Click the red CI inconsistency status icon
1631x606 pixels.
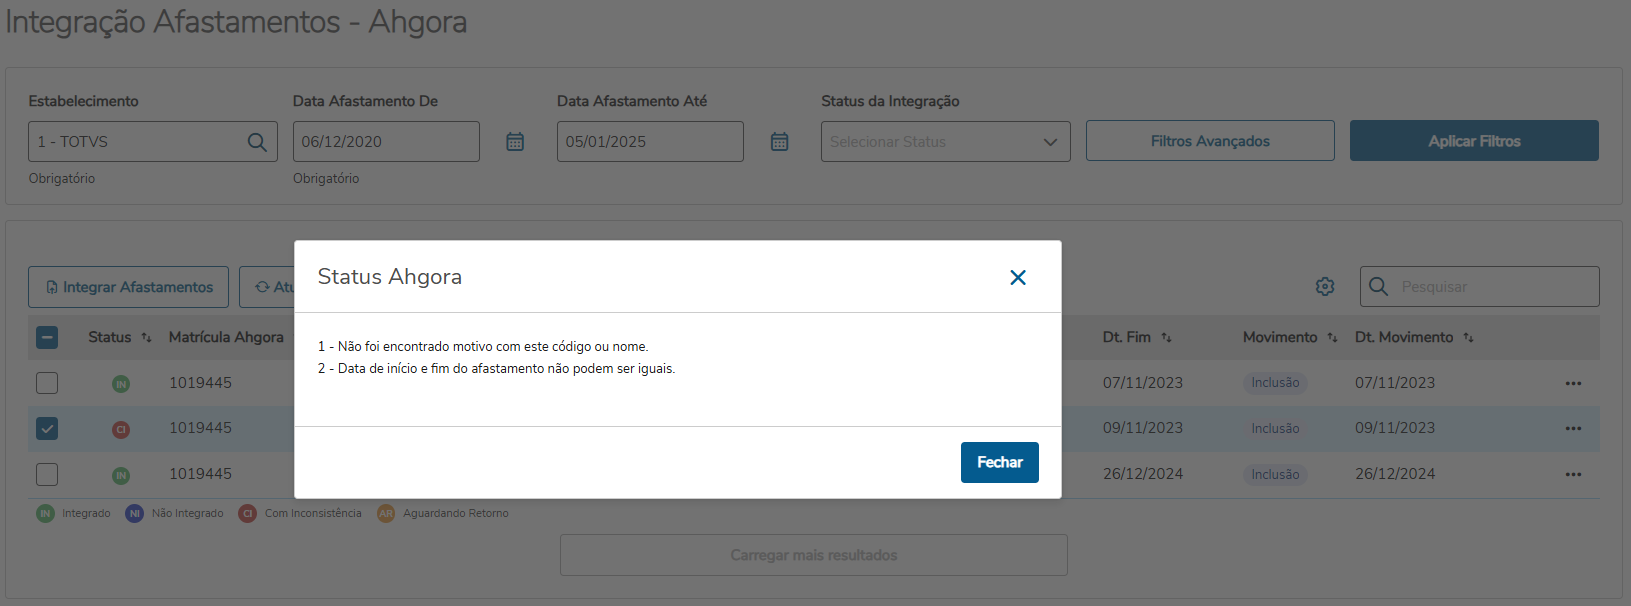[121, 429]
